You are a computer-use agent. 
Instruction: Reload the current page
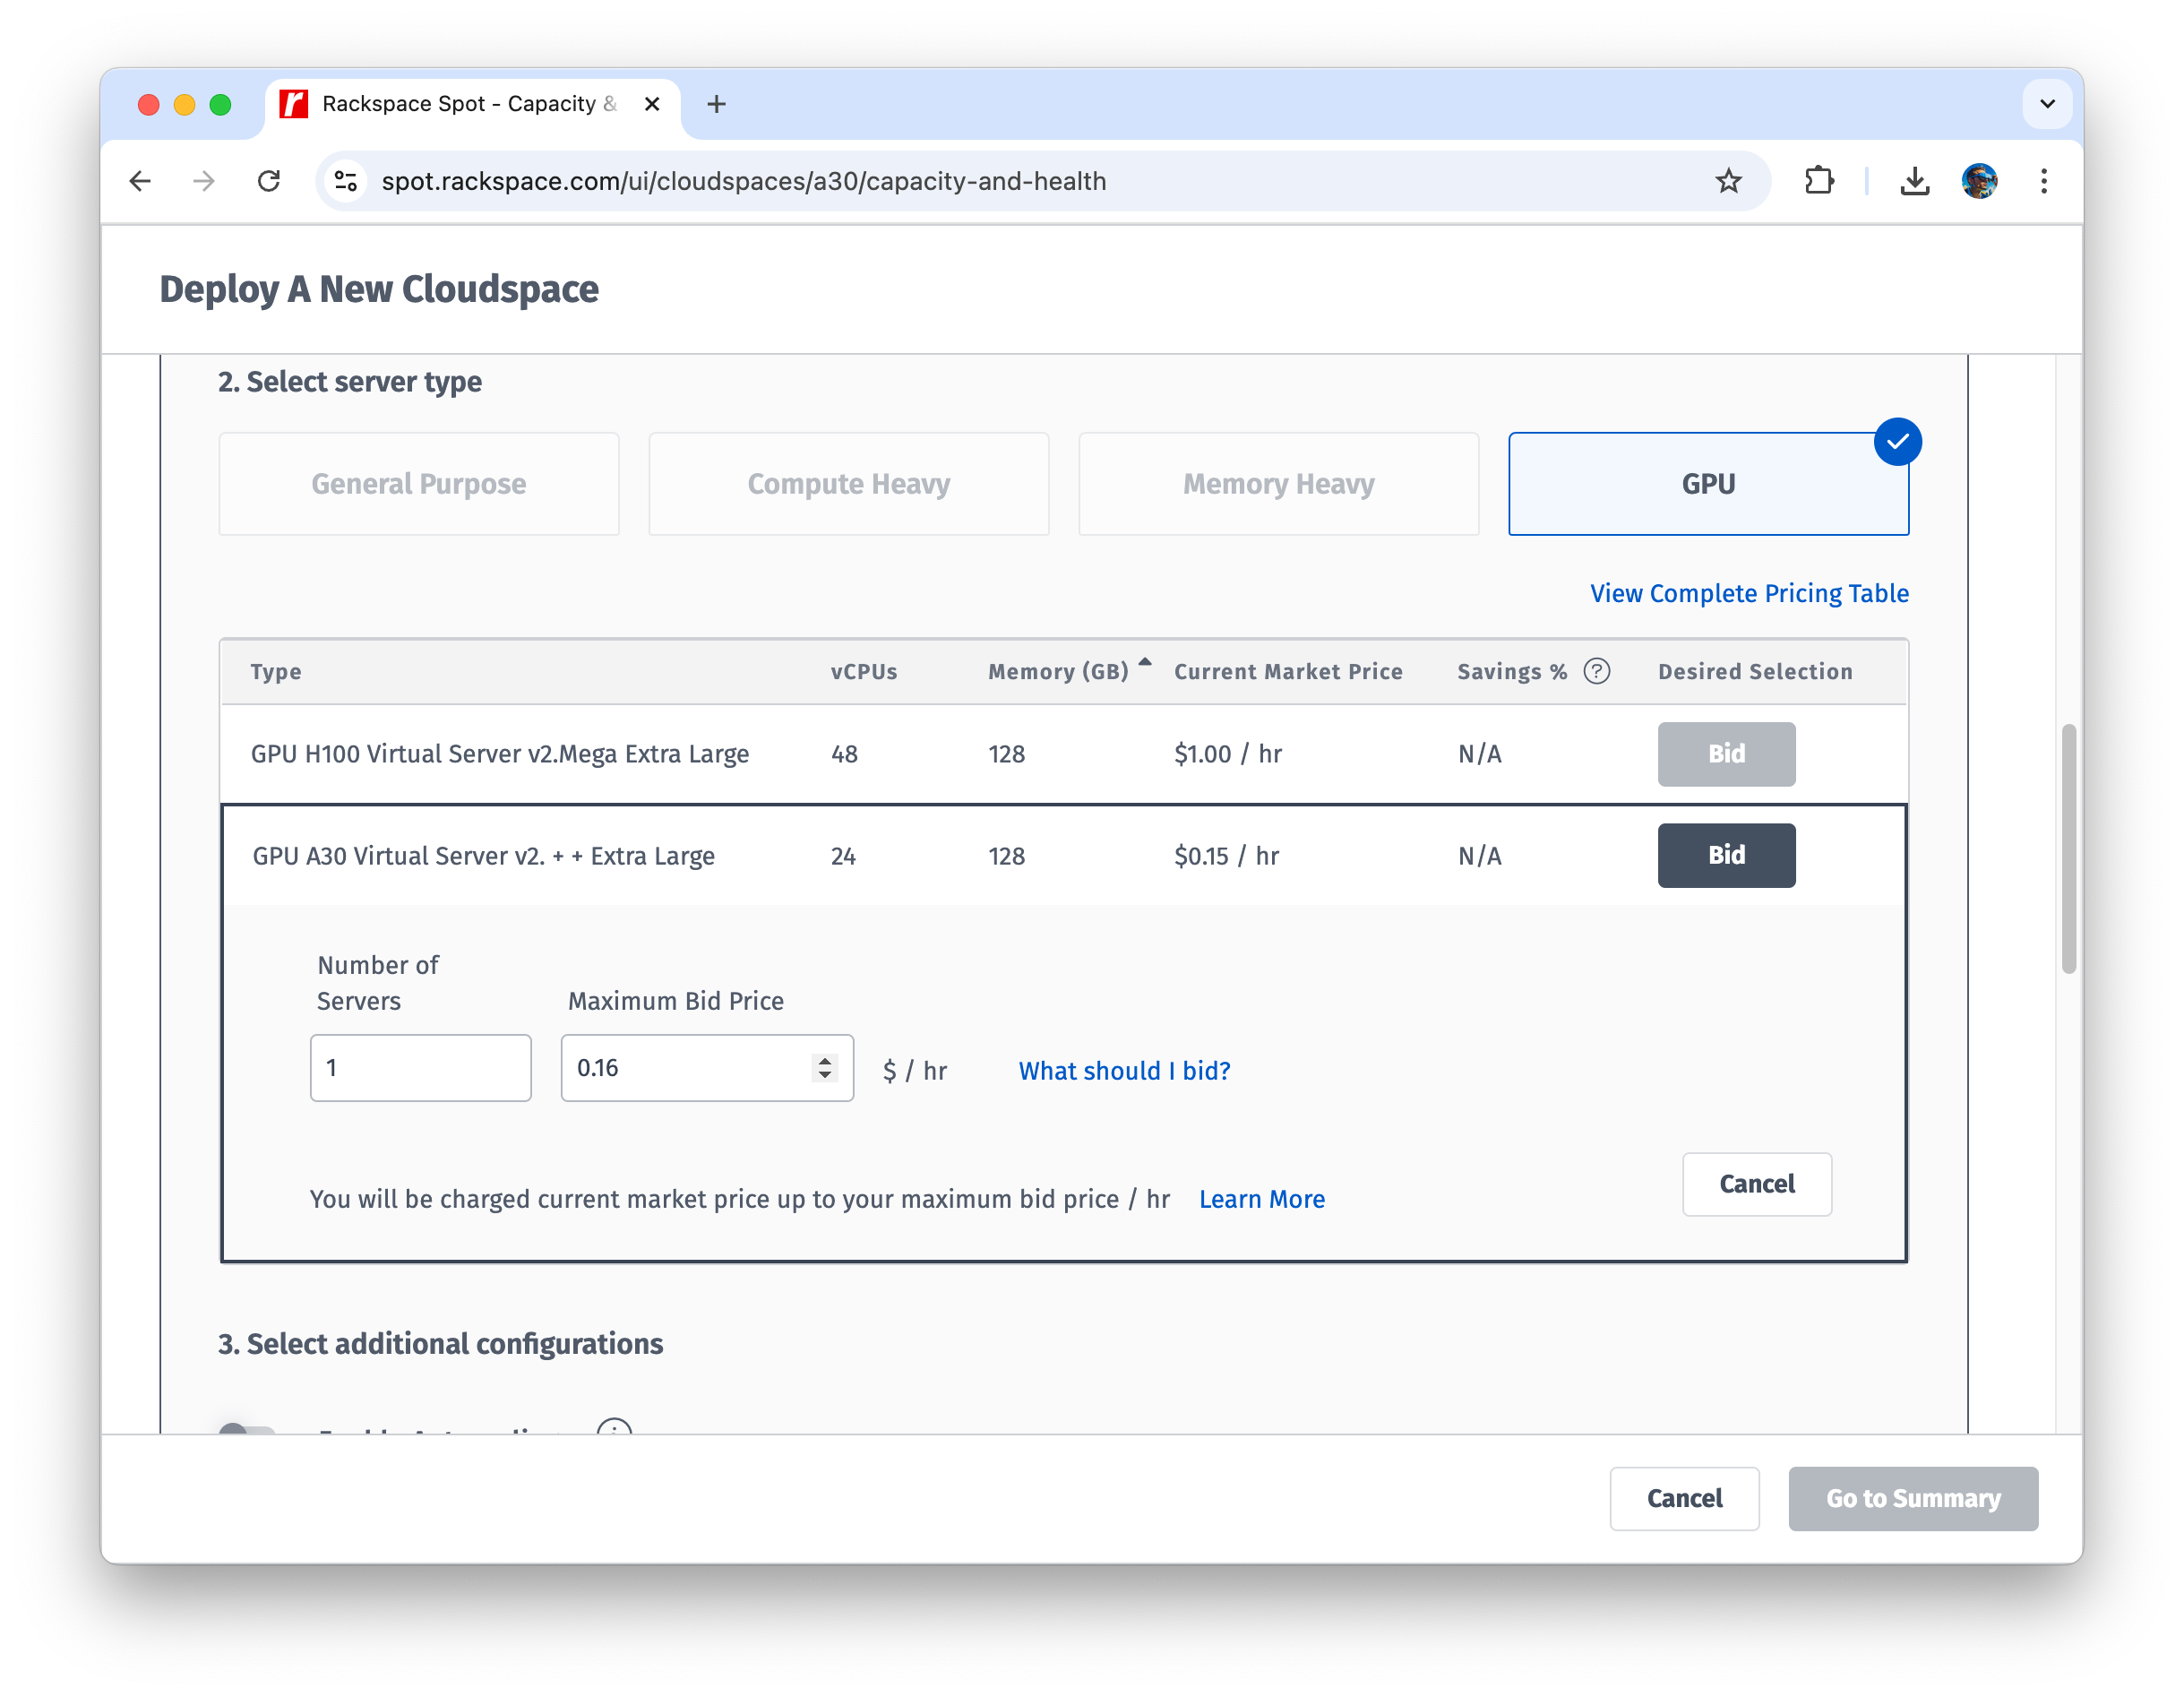(x=270, y=181)
